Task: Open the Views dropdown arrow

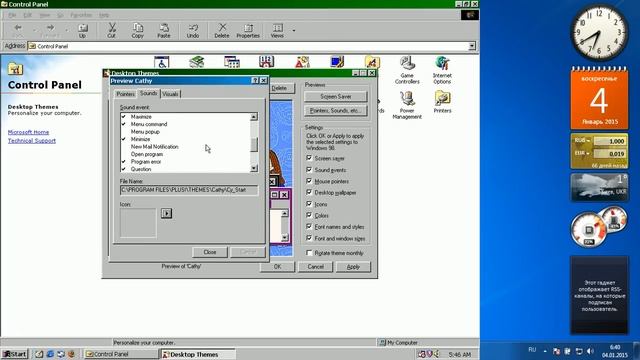Action: 293,31
